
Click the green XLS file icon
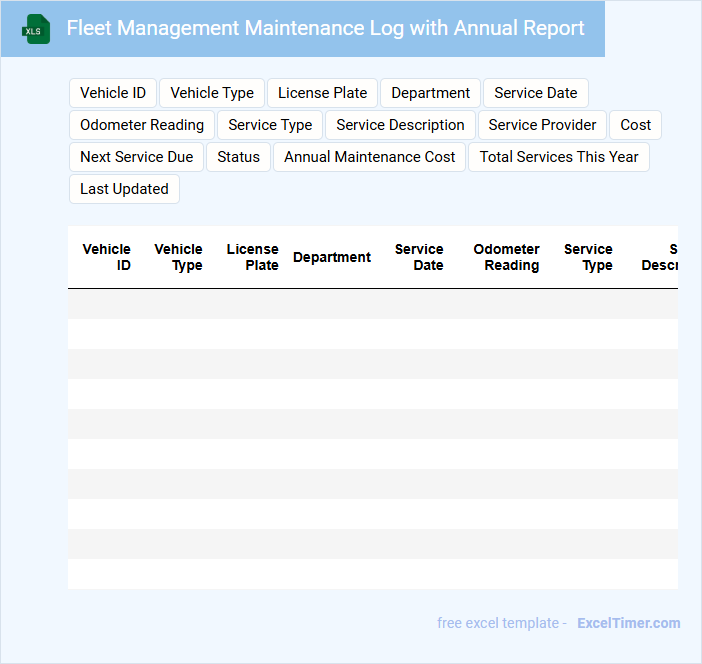click(37, 29)
